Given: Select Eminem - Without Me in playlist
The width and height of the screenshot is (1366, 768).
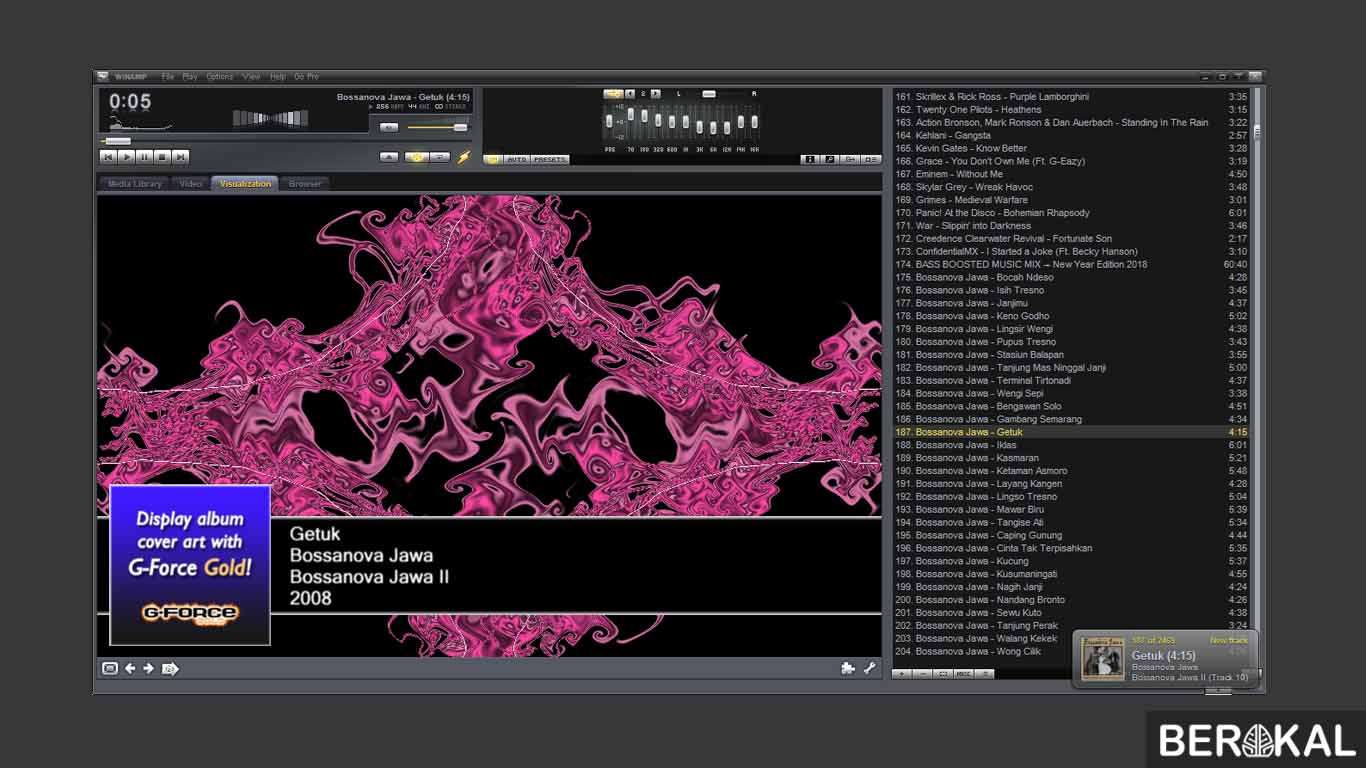Looking at the screenshot, I should pos(959,174).
